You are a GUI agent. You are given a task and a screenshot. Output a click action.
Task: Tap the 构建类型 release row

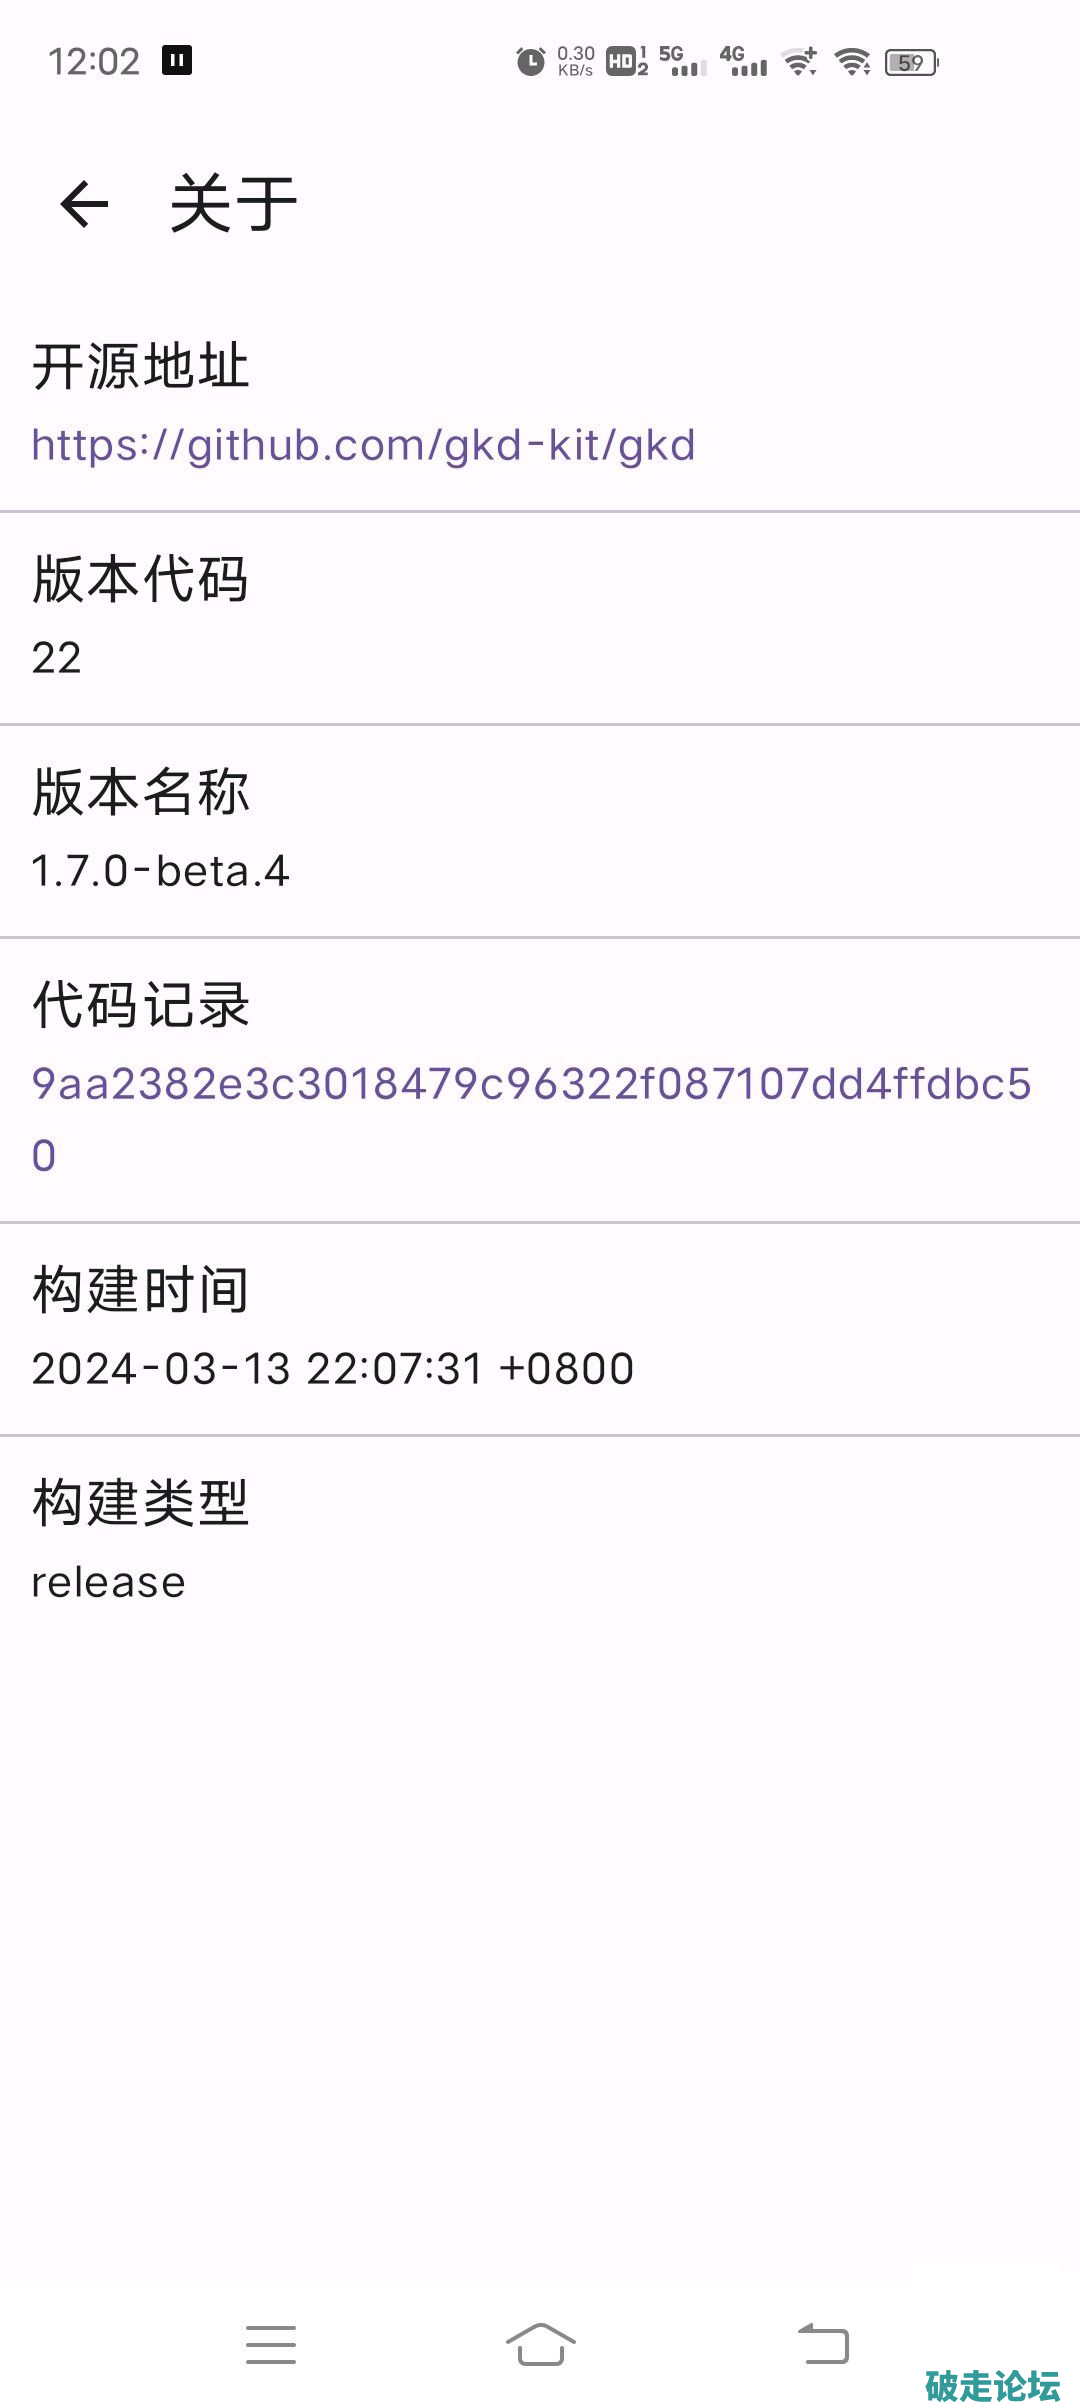540,1541
